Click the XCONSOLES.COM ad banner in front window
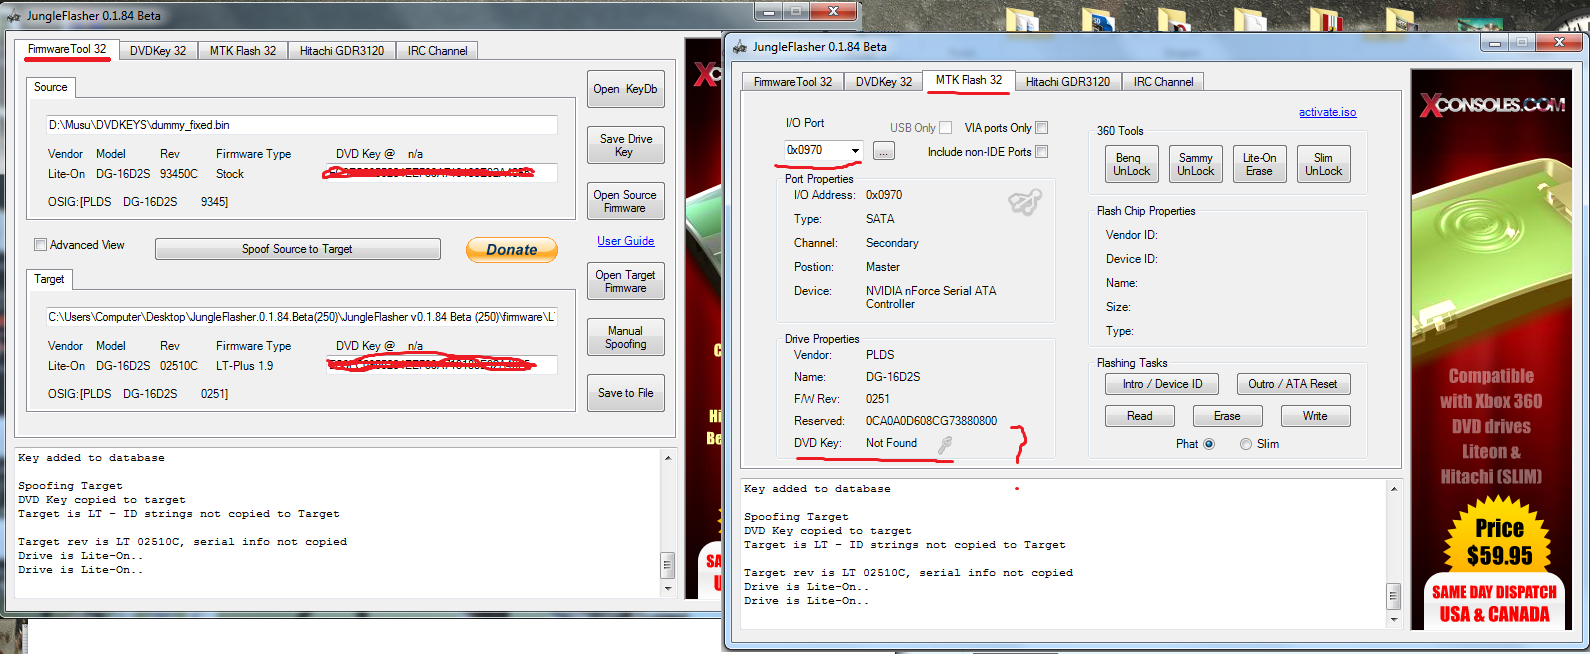 [1493, 349]
